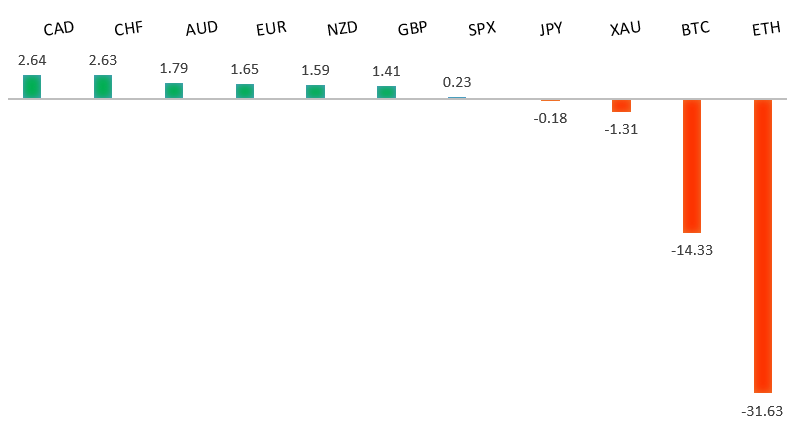The height and width of the screenshot is (430, 802).
Task: Select the CHF category label
Action: click(x=129, y=28)
